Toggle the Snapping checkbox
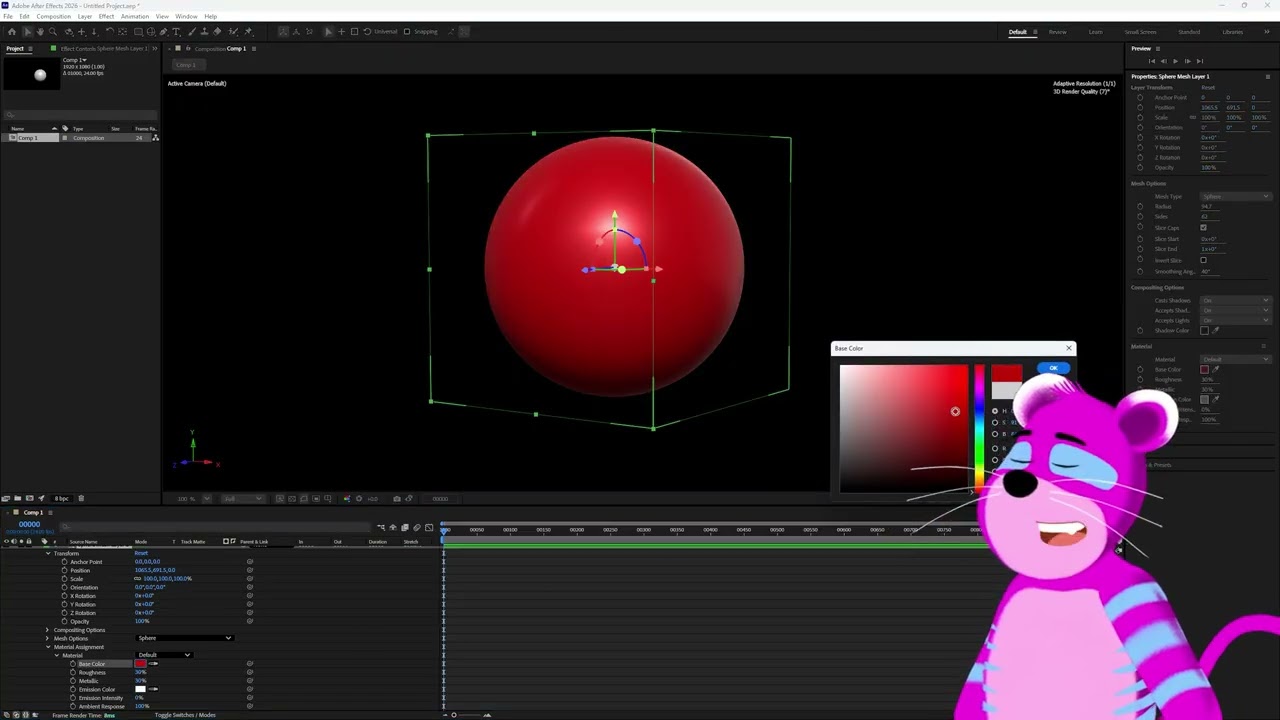This screenshot has height=720, width=1280. tap(407, 32)
